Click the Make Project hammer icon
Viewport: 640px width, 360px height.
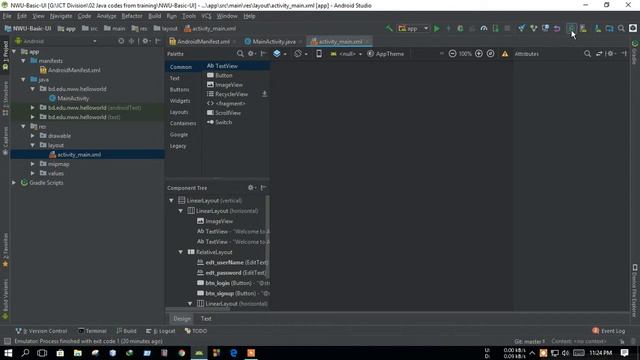pyautogui.click(x=389, y=29)
